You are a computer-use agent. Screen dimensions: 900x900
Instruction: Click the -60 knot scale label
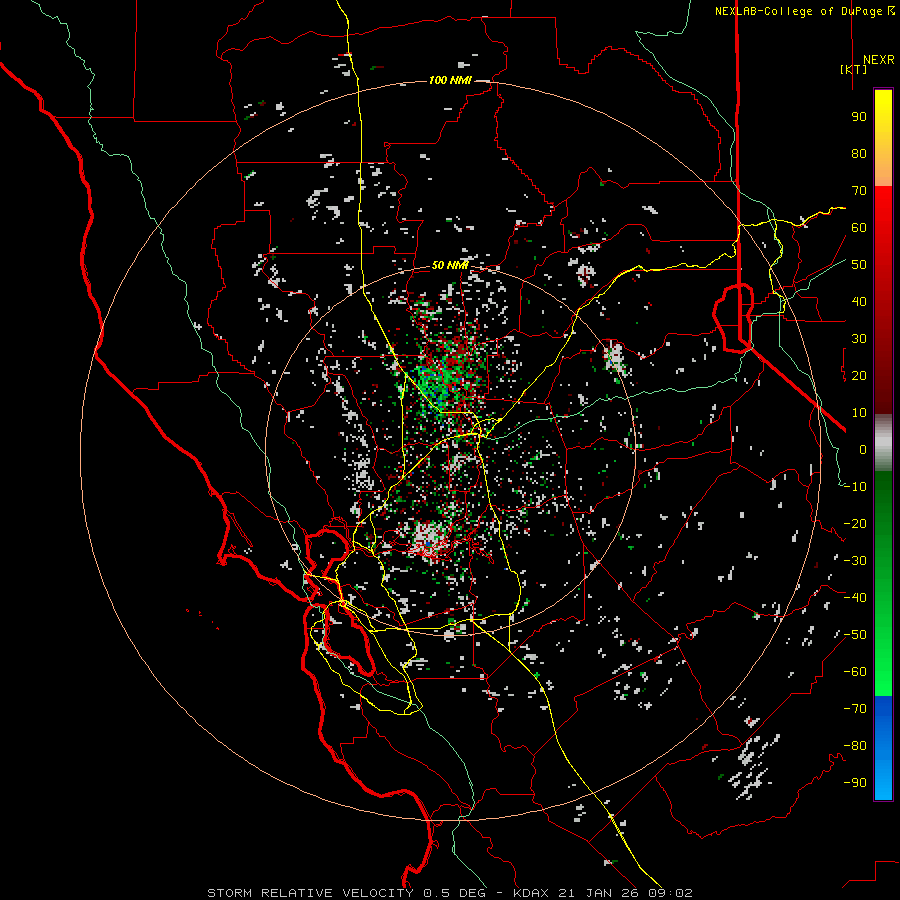click(855, 672)
